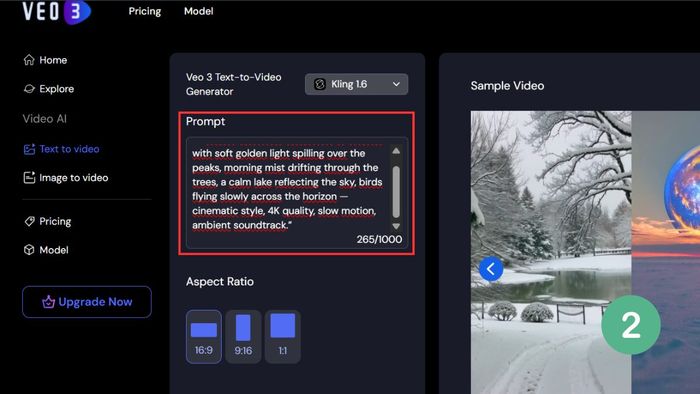Open Pricing in the top navigation
This screenshot has width=700, height=394.
[145, 11]
